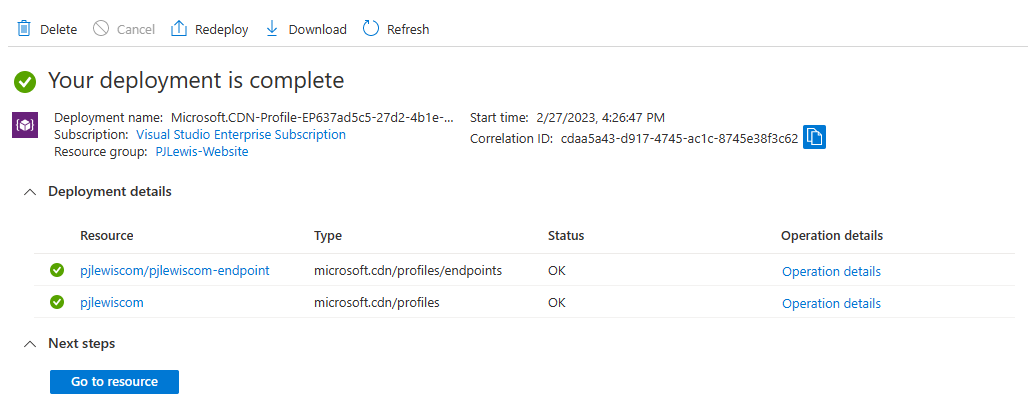The height and width of the screenshot is (408, 1028).
Task: Click the Cancel toolbar command
Action: coord(124,30)
